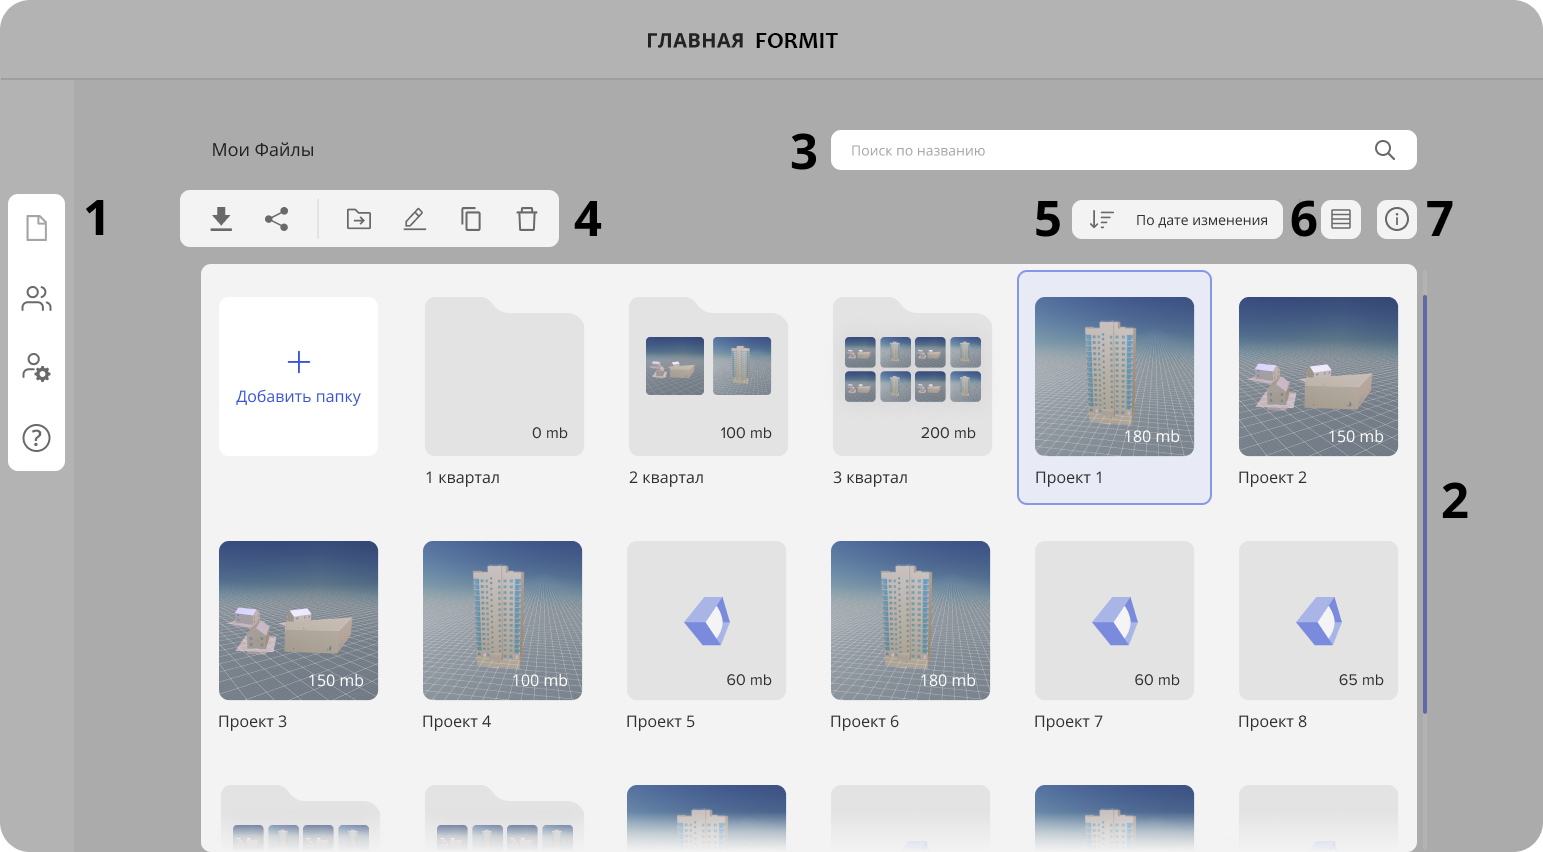Open user settings in the sidebar

tap(36, 367)
